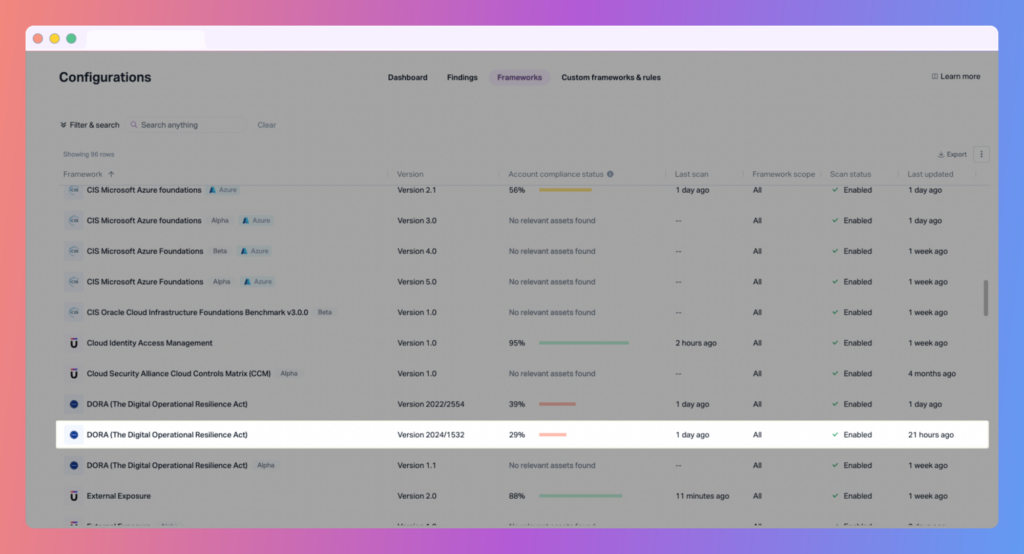Click the '4 months ago' last updated cell
Viewport: 1024px width, 554px height.
[x=931, y=374]
